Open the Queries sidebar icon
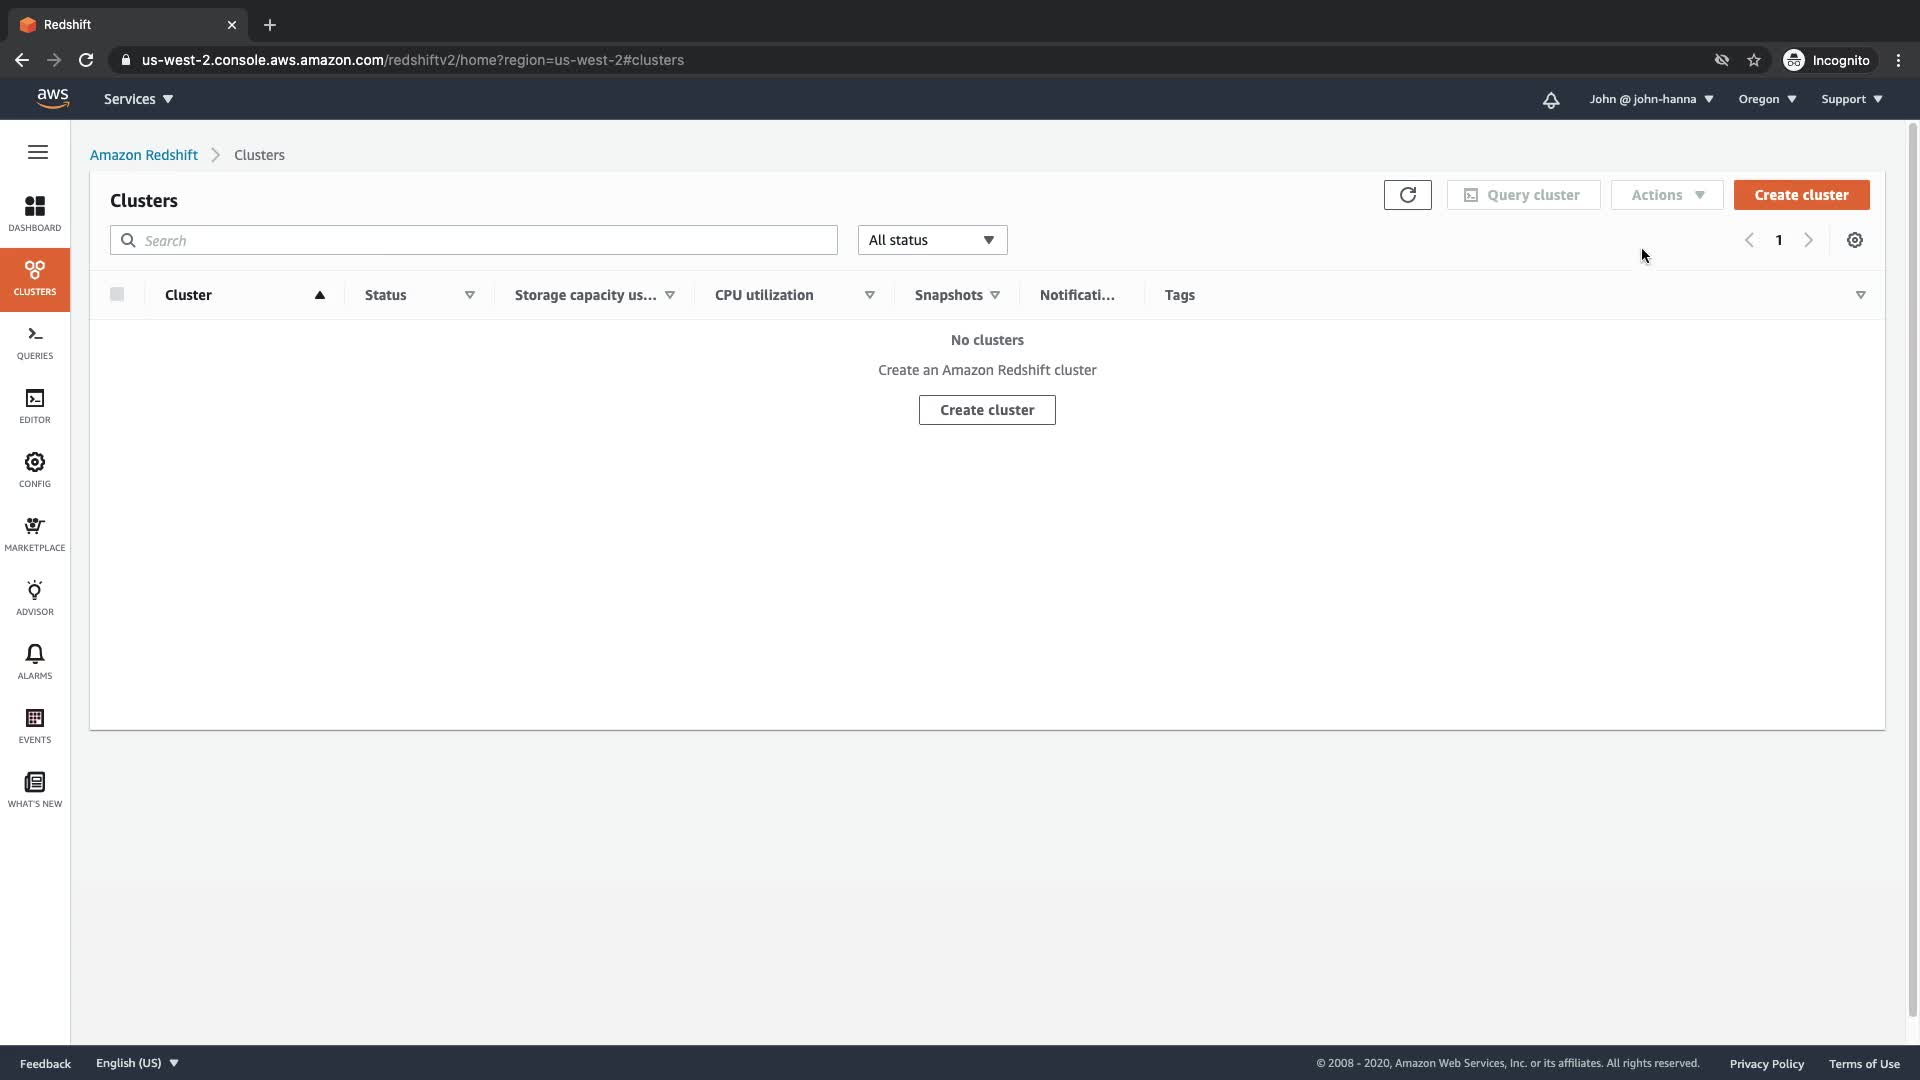 click(35, 341)
